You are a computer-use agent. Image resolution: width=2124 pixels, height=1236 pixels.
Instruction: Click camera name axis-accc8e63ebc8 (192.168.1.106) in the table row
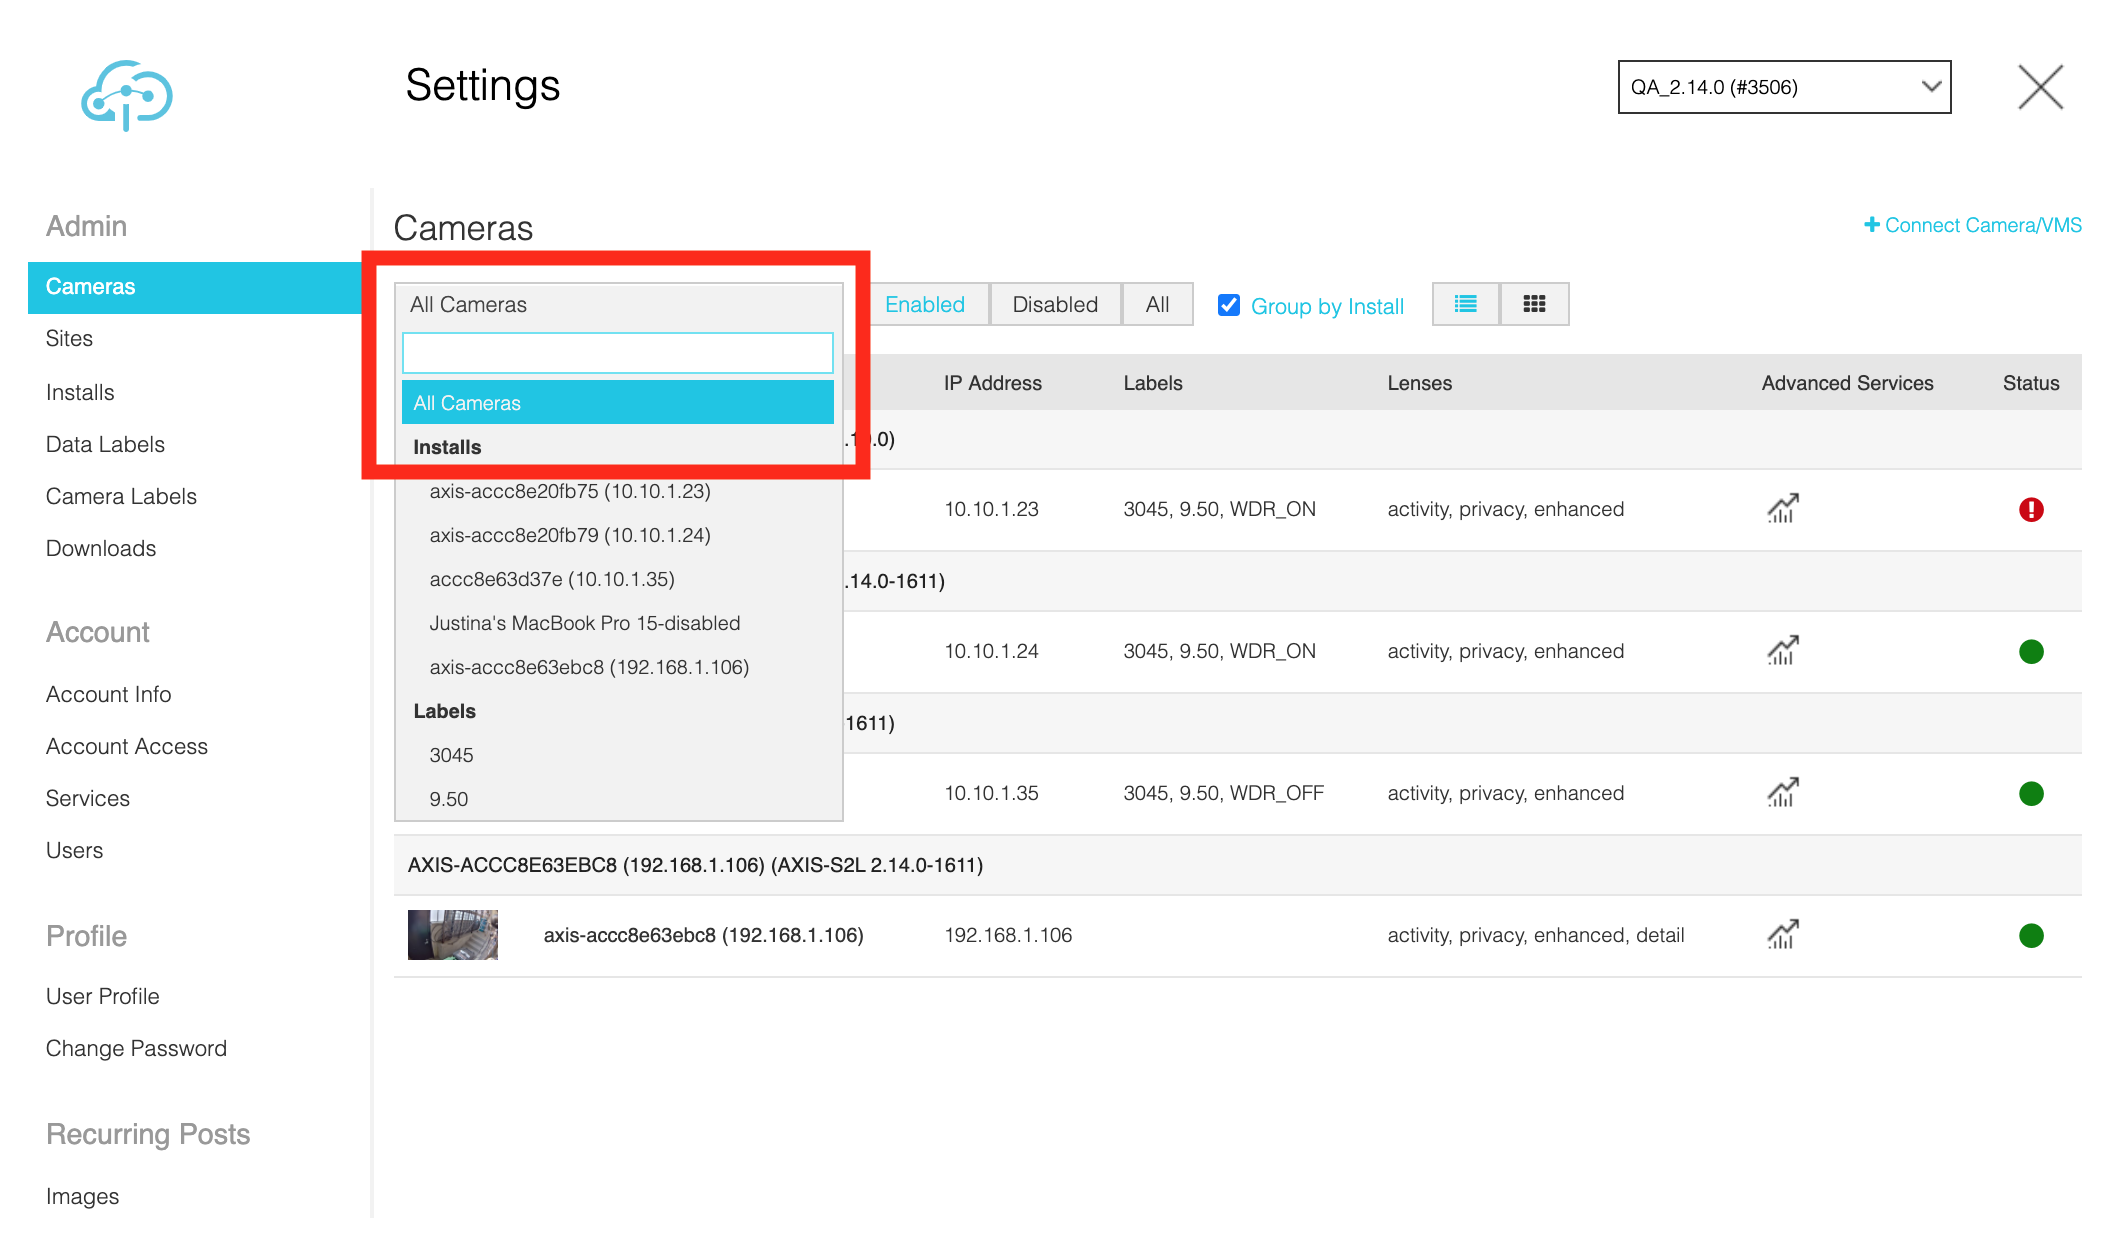click(703, 935)
